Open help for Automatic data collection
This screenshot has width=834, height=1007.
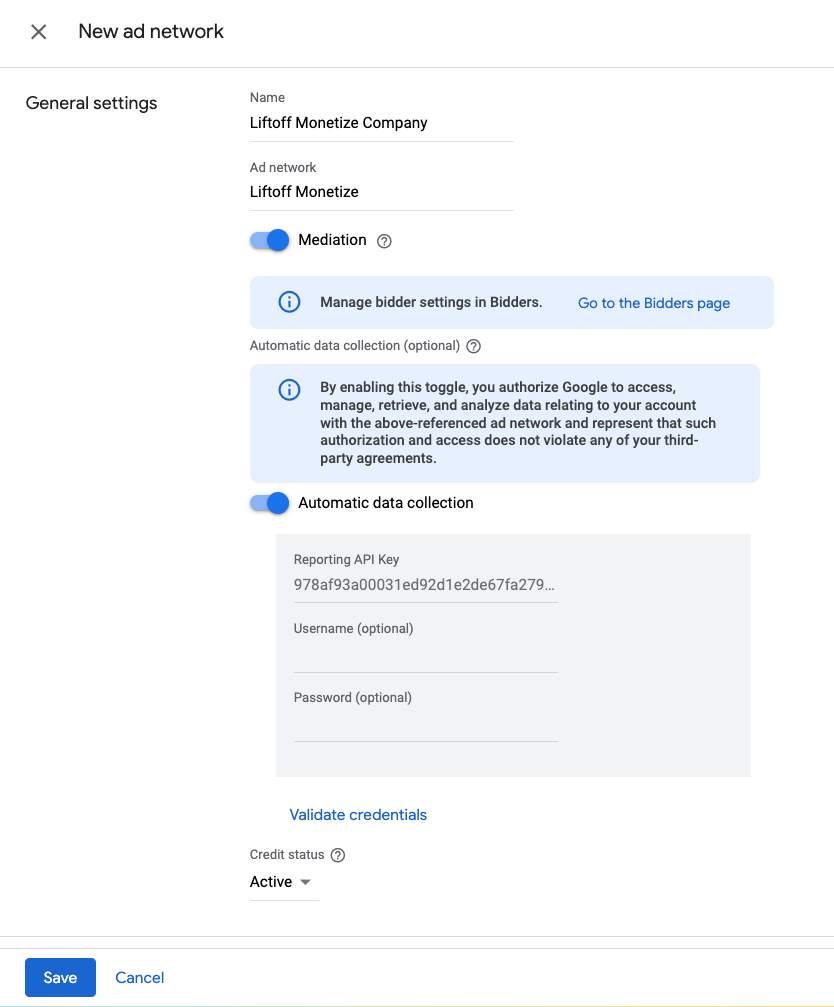[474, 346]
